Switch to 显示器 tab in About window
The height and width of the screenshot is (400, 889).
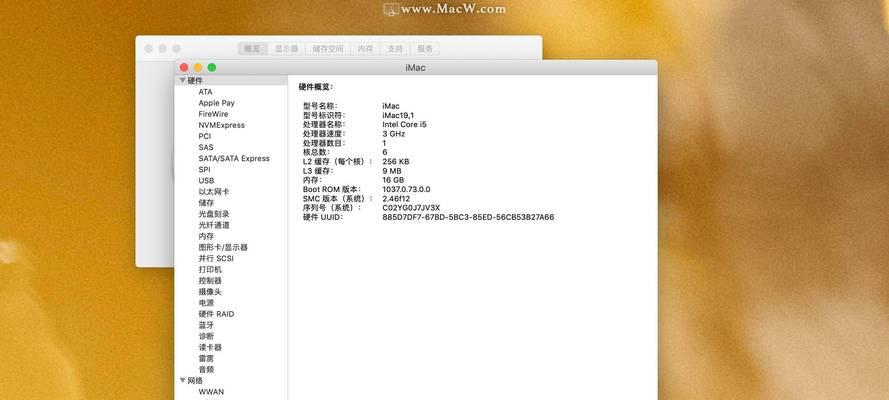pyautogui.click(x=286, y=49)
